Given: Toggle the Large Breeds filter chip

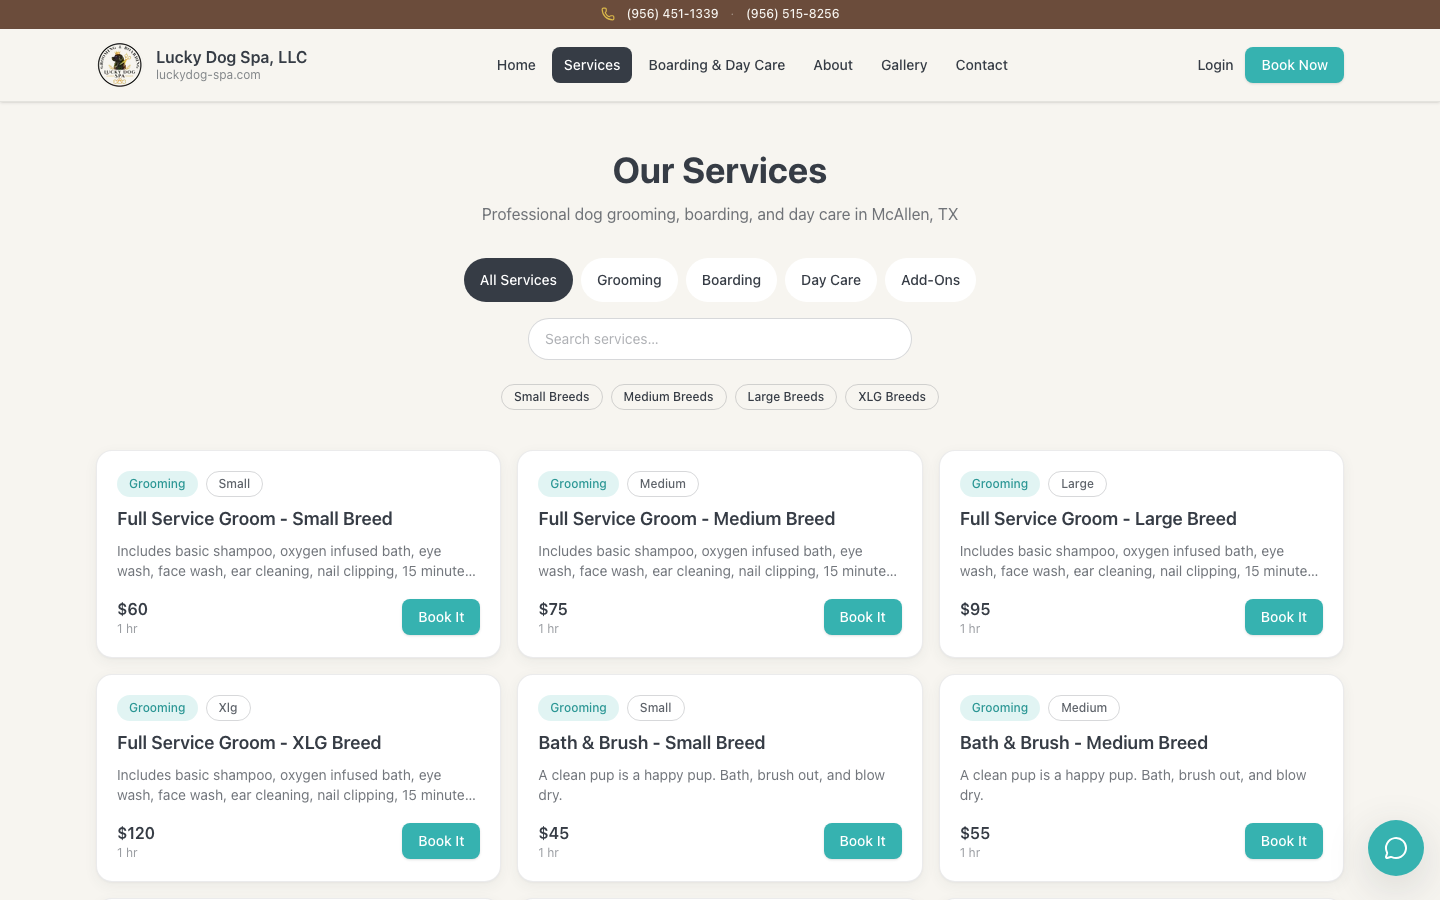Looking at the screenshot, I should [786, 397].
